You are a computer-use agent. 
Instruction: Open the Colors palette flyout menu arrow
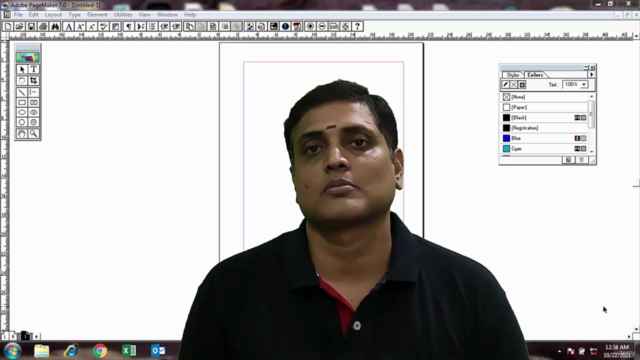click(591, 75)
